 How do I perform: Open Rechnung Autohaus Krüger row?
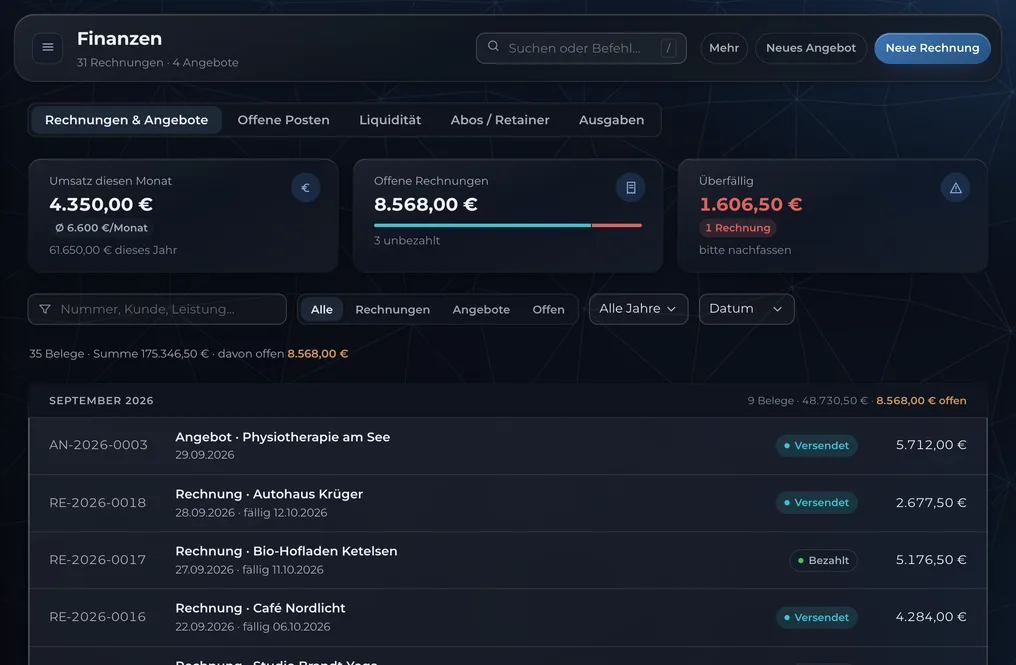click(508, 503)
